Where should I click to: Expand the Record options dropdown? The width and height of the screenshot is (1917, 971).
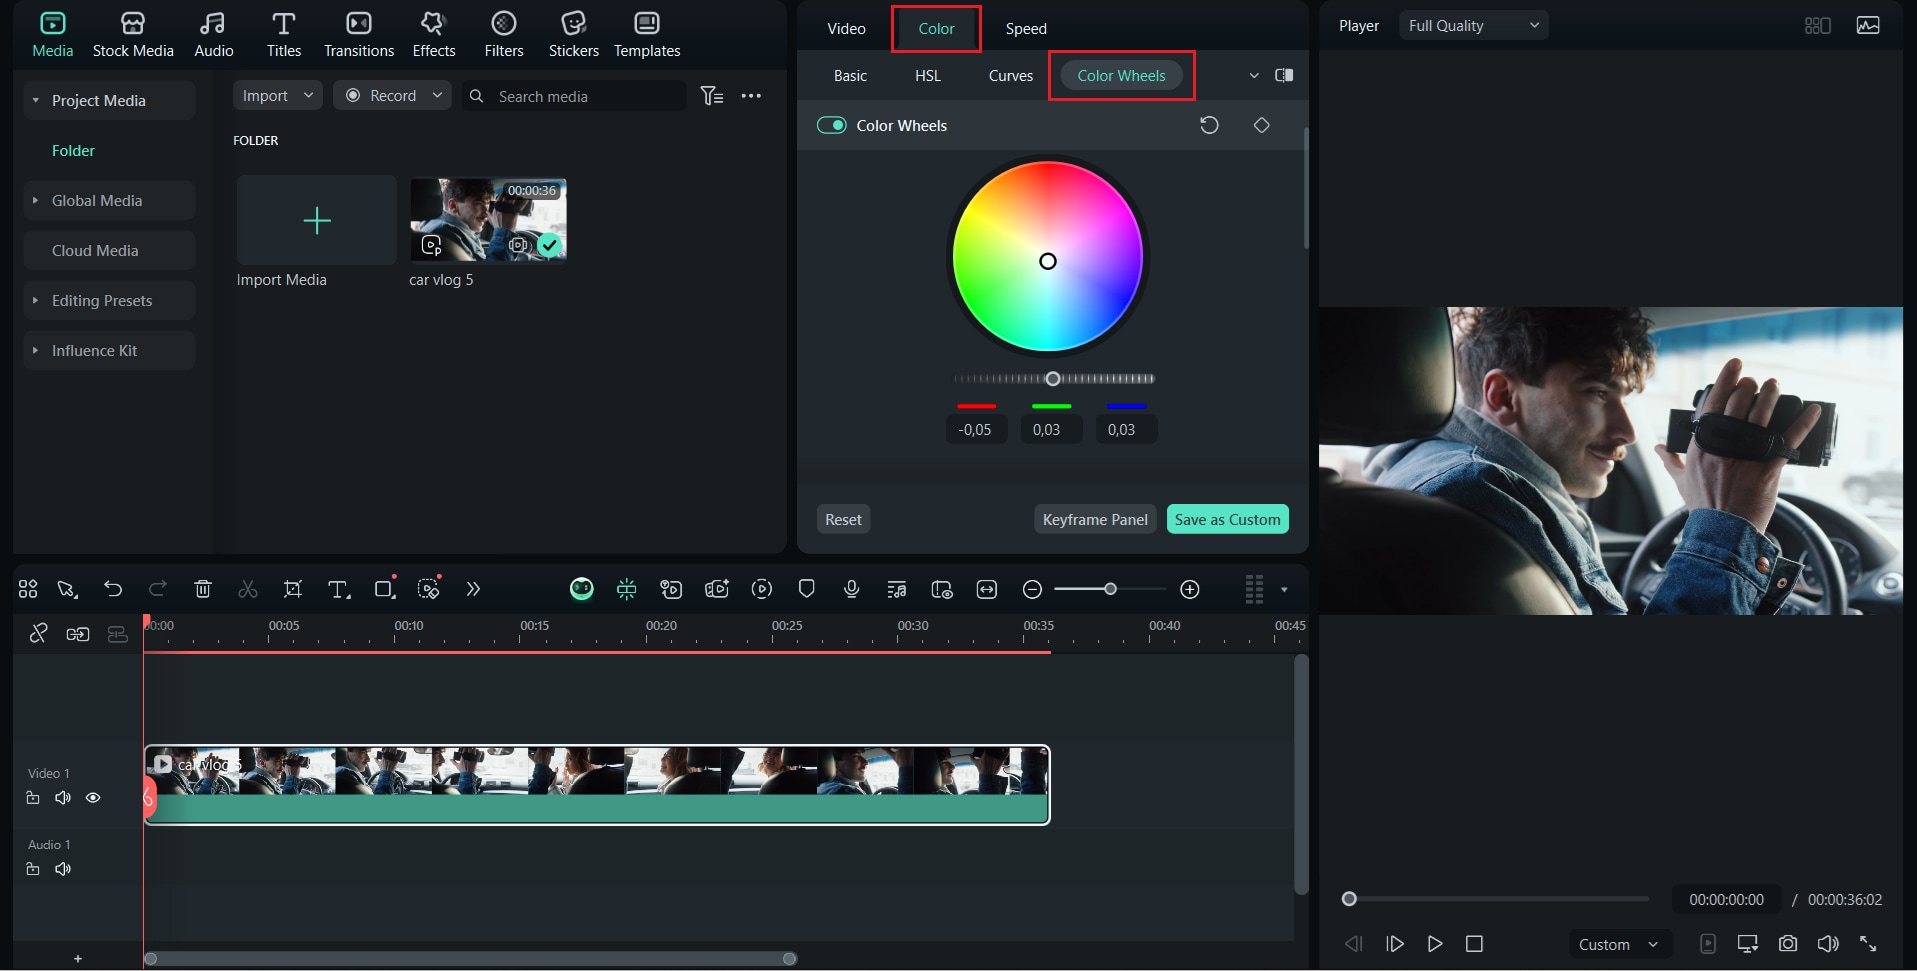pos(437,95)
